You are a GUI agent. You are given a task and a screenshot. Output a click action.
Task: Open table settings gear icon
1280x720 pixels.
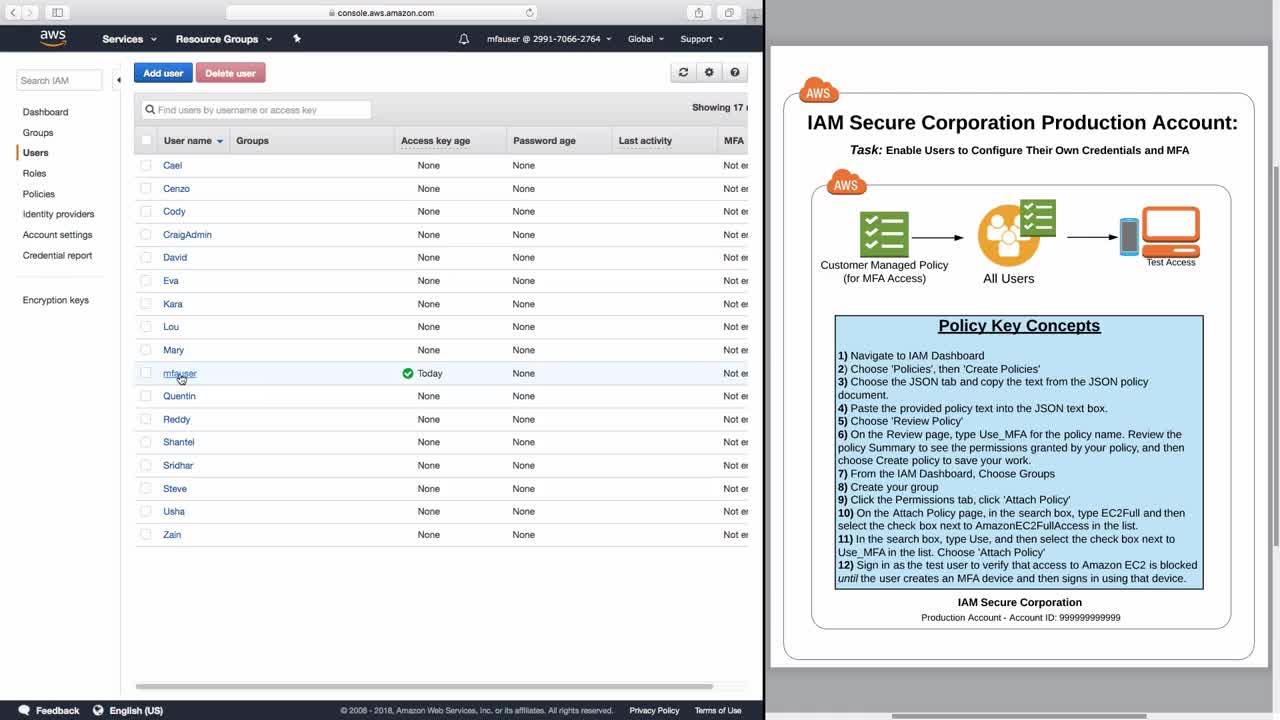(709, 72)
